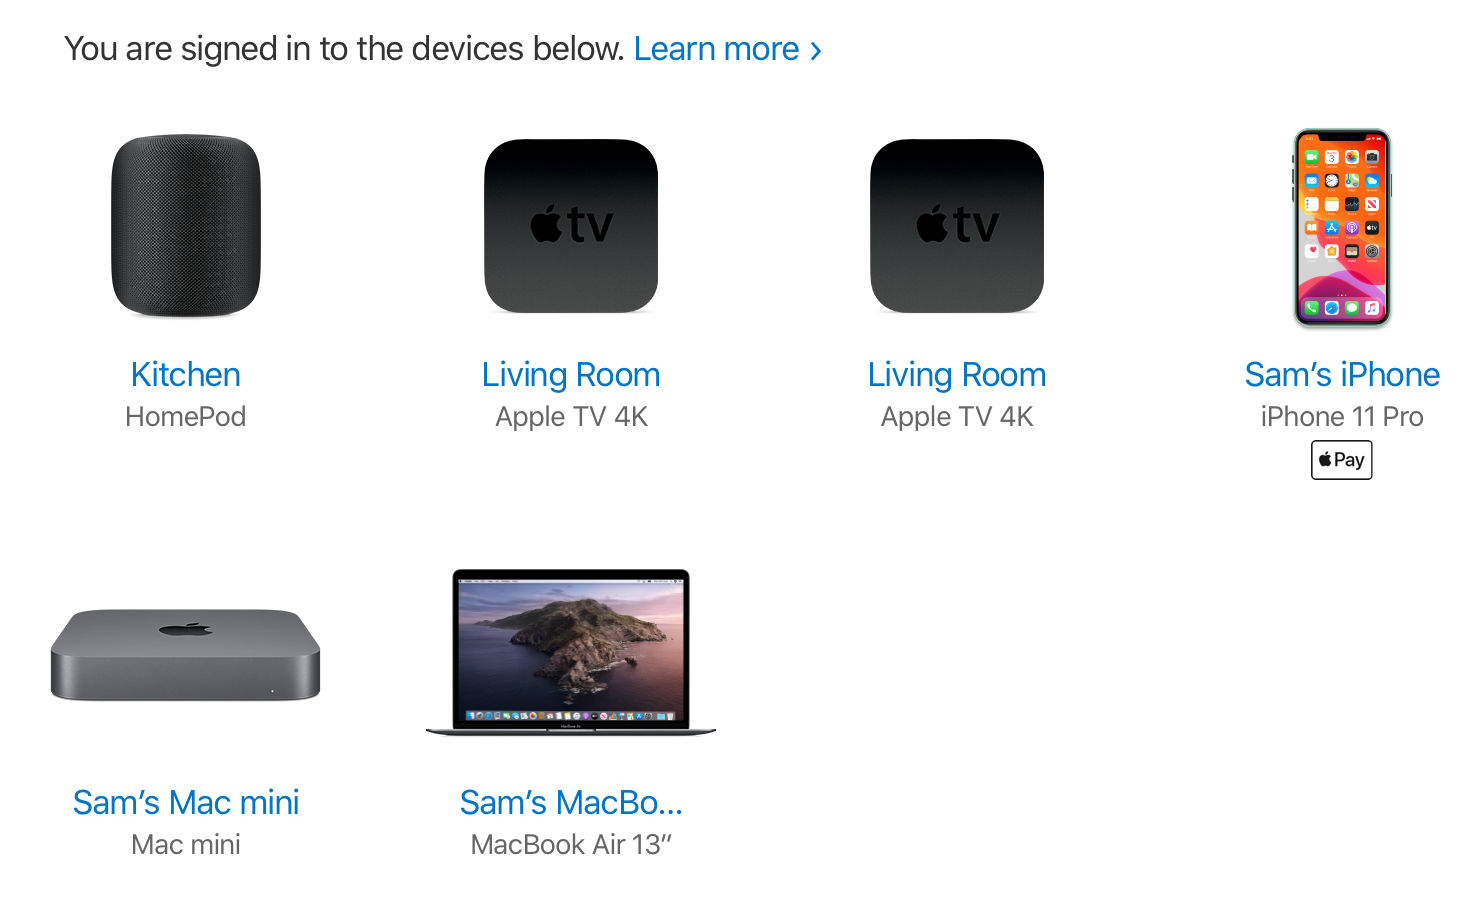Click the Mac mini model label
The width and height of the screenshot is (1482, 906).
(x=186, y=845)
